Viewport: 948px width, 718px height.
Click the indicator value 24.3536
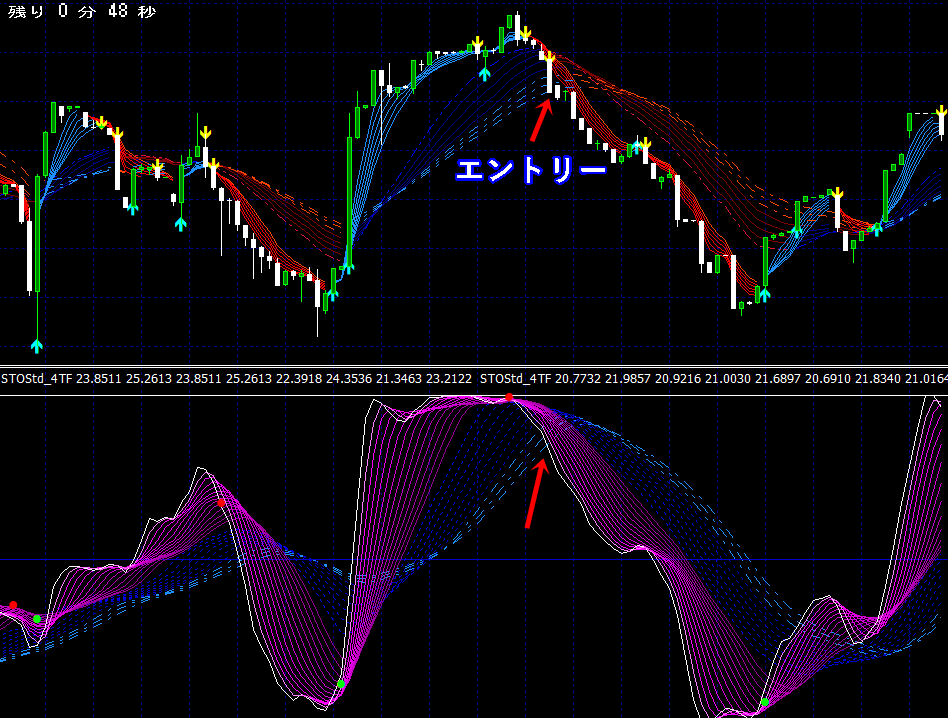click(349, 379)
